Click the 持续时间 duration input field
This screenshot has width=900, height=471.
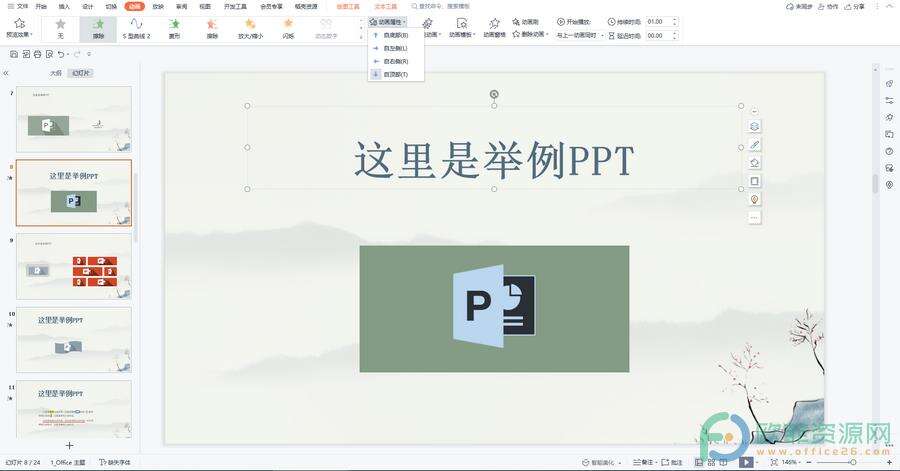pyautogui.click(x=662, y=22)
